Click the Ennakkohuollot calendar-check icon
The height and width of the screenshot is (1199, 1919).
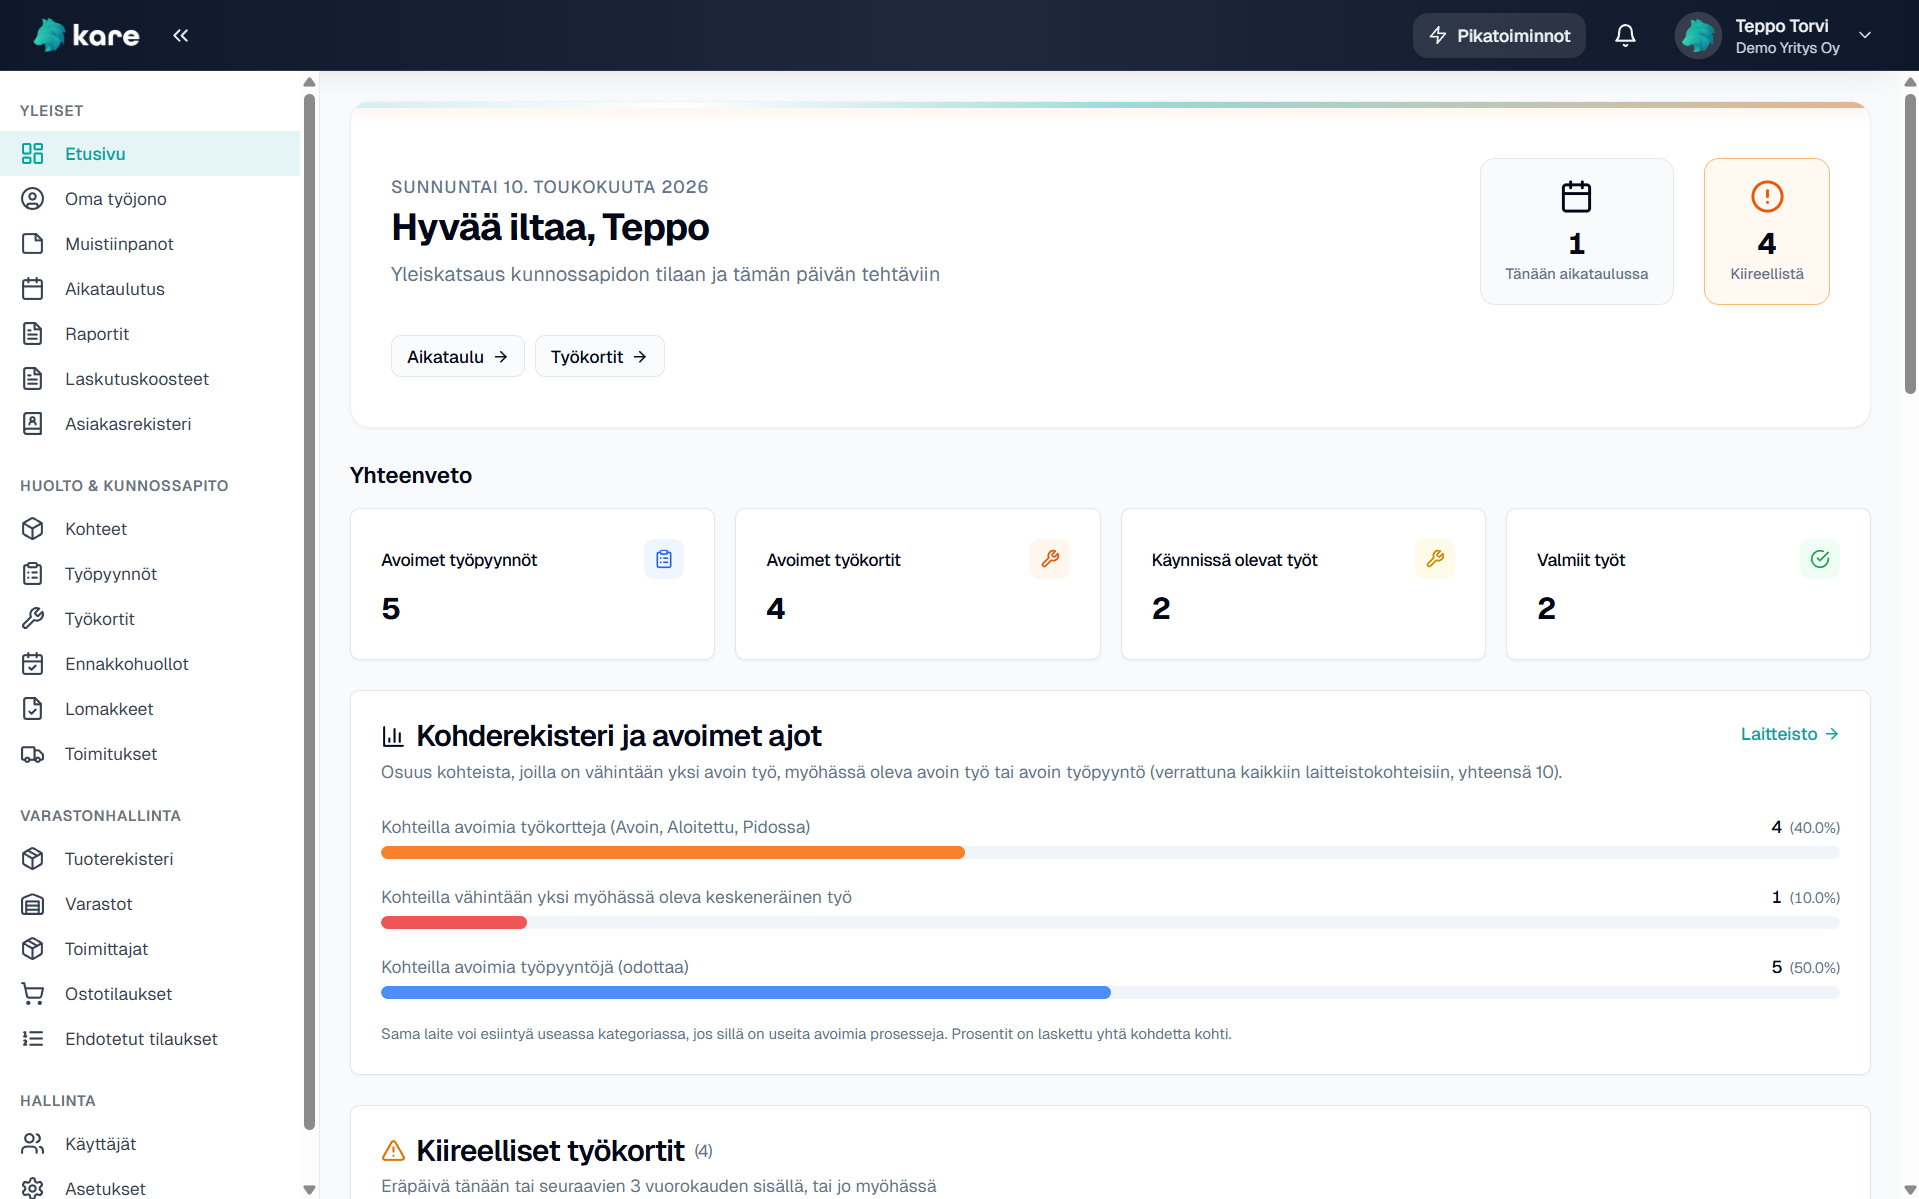click(x=33, y=663)
